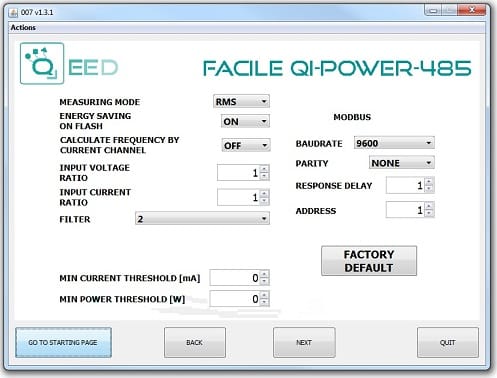Click the QEED logo image
This screenshot has width=497, height=378.
click(x=69, y=63)
